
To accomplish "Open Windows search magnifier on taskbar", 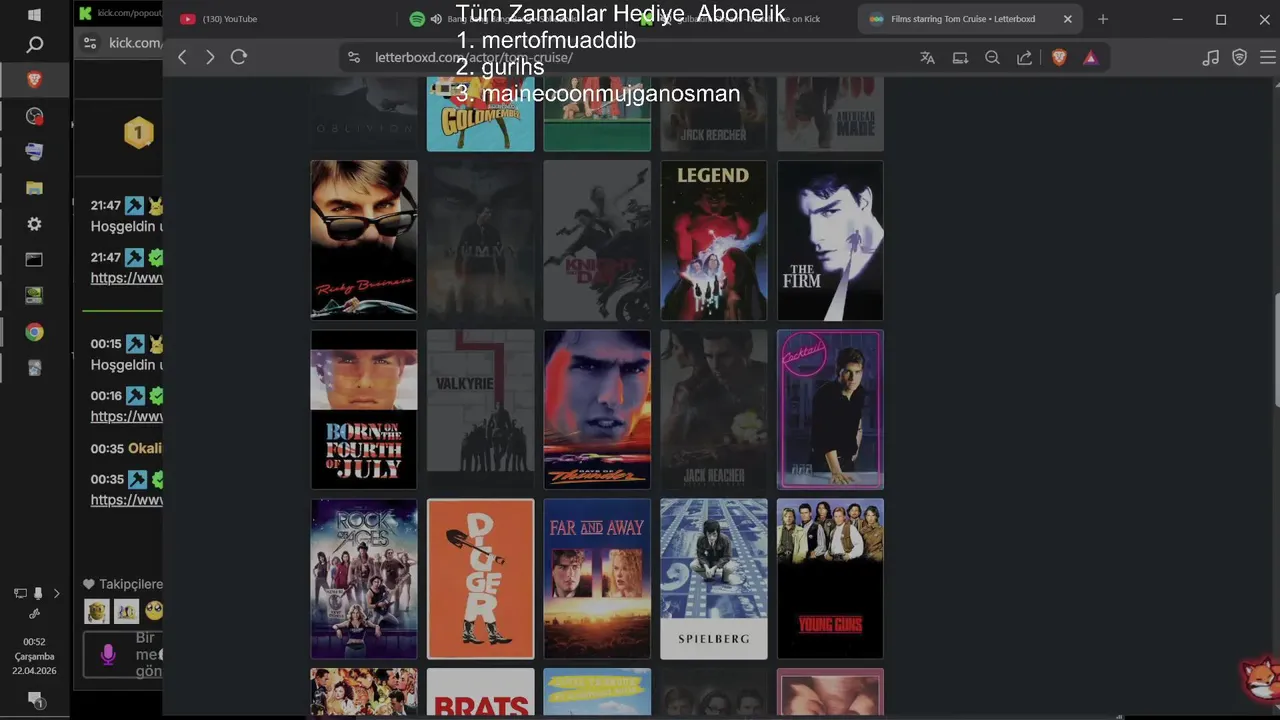I will coord(34,45).
